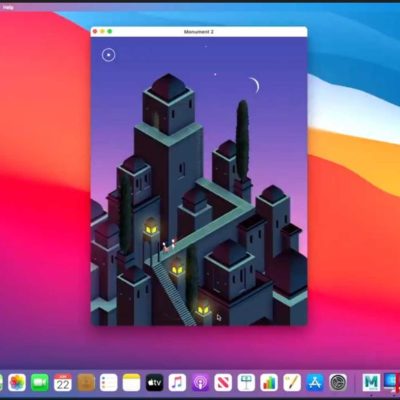Close the Monument 2 window
Image resolution: width=400 pixels, height=400 pixels.
[95, 31]
